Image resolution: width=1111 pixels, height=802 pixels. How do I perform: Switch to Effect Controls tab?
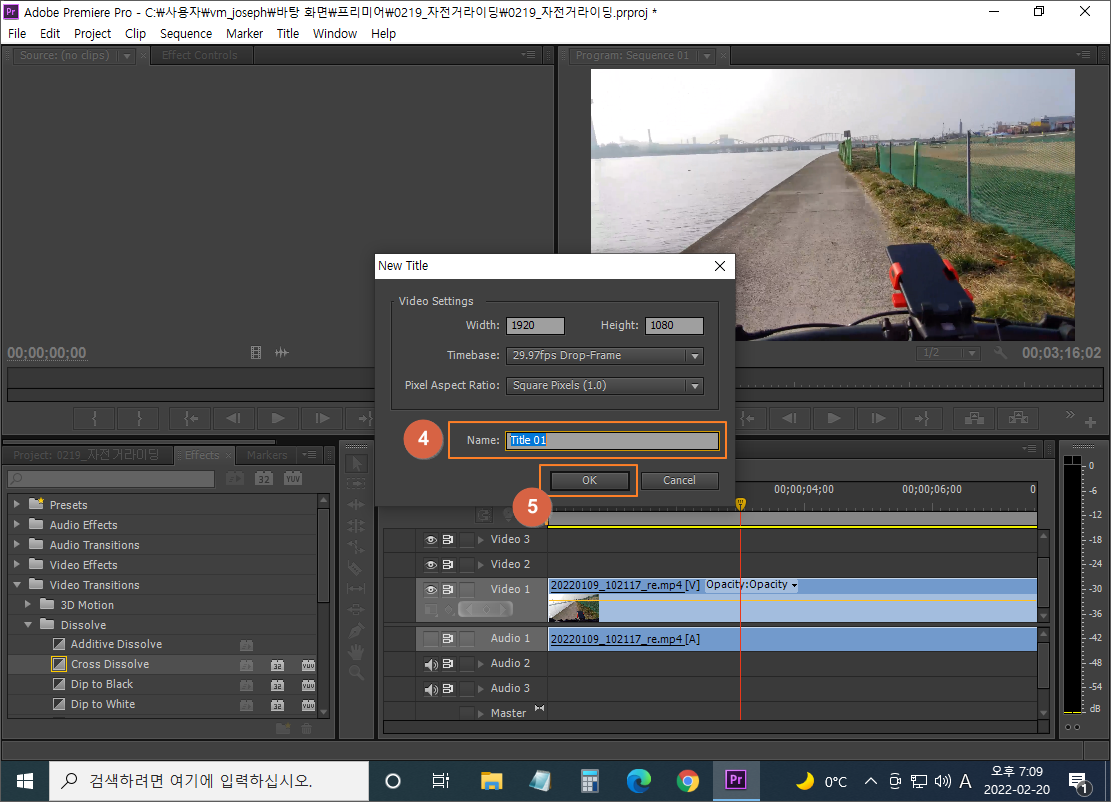199,55
